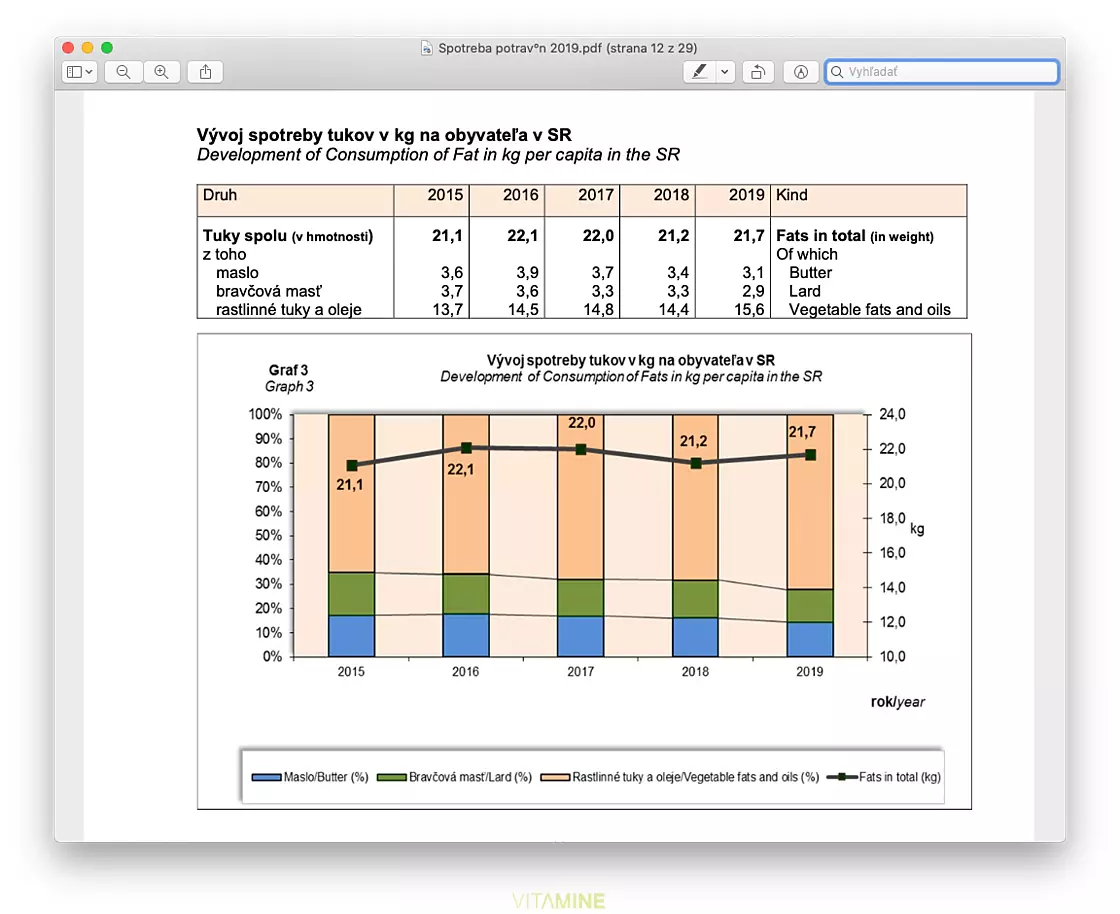
Task: Click the Fats in total label
Action: (x=855, y=236)
